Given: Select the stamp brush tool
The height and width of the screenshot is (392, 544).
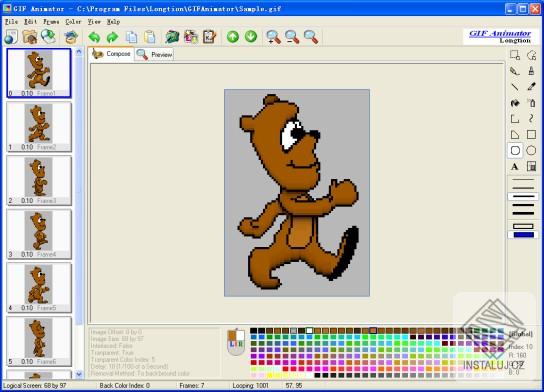Looking at the screenshot, I should pos(531,71).
